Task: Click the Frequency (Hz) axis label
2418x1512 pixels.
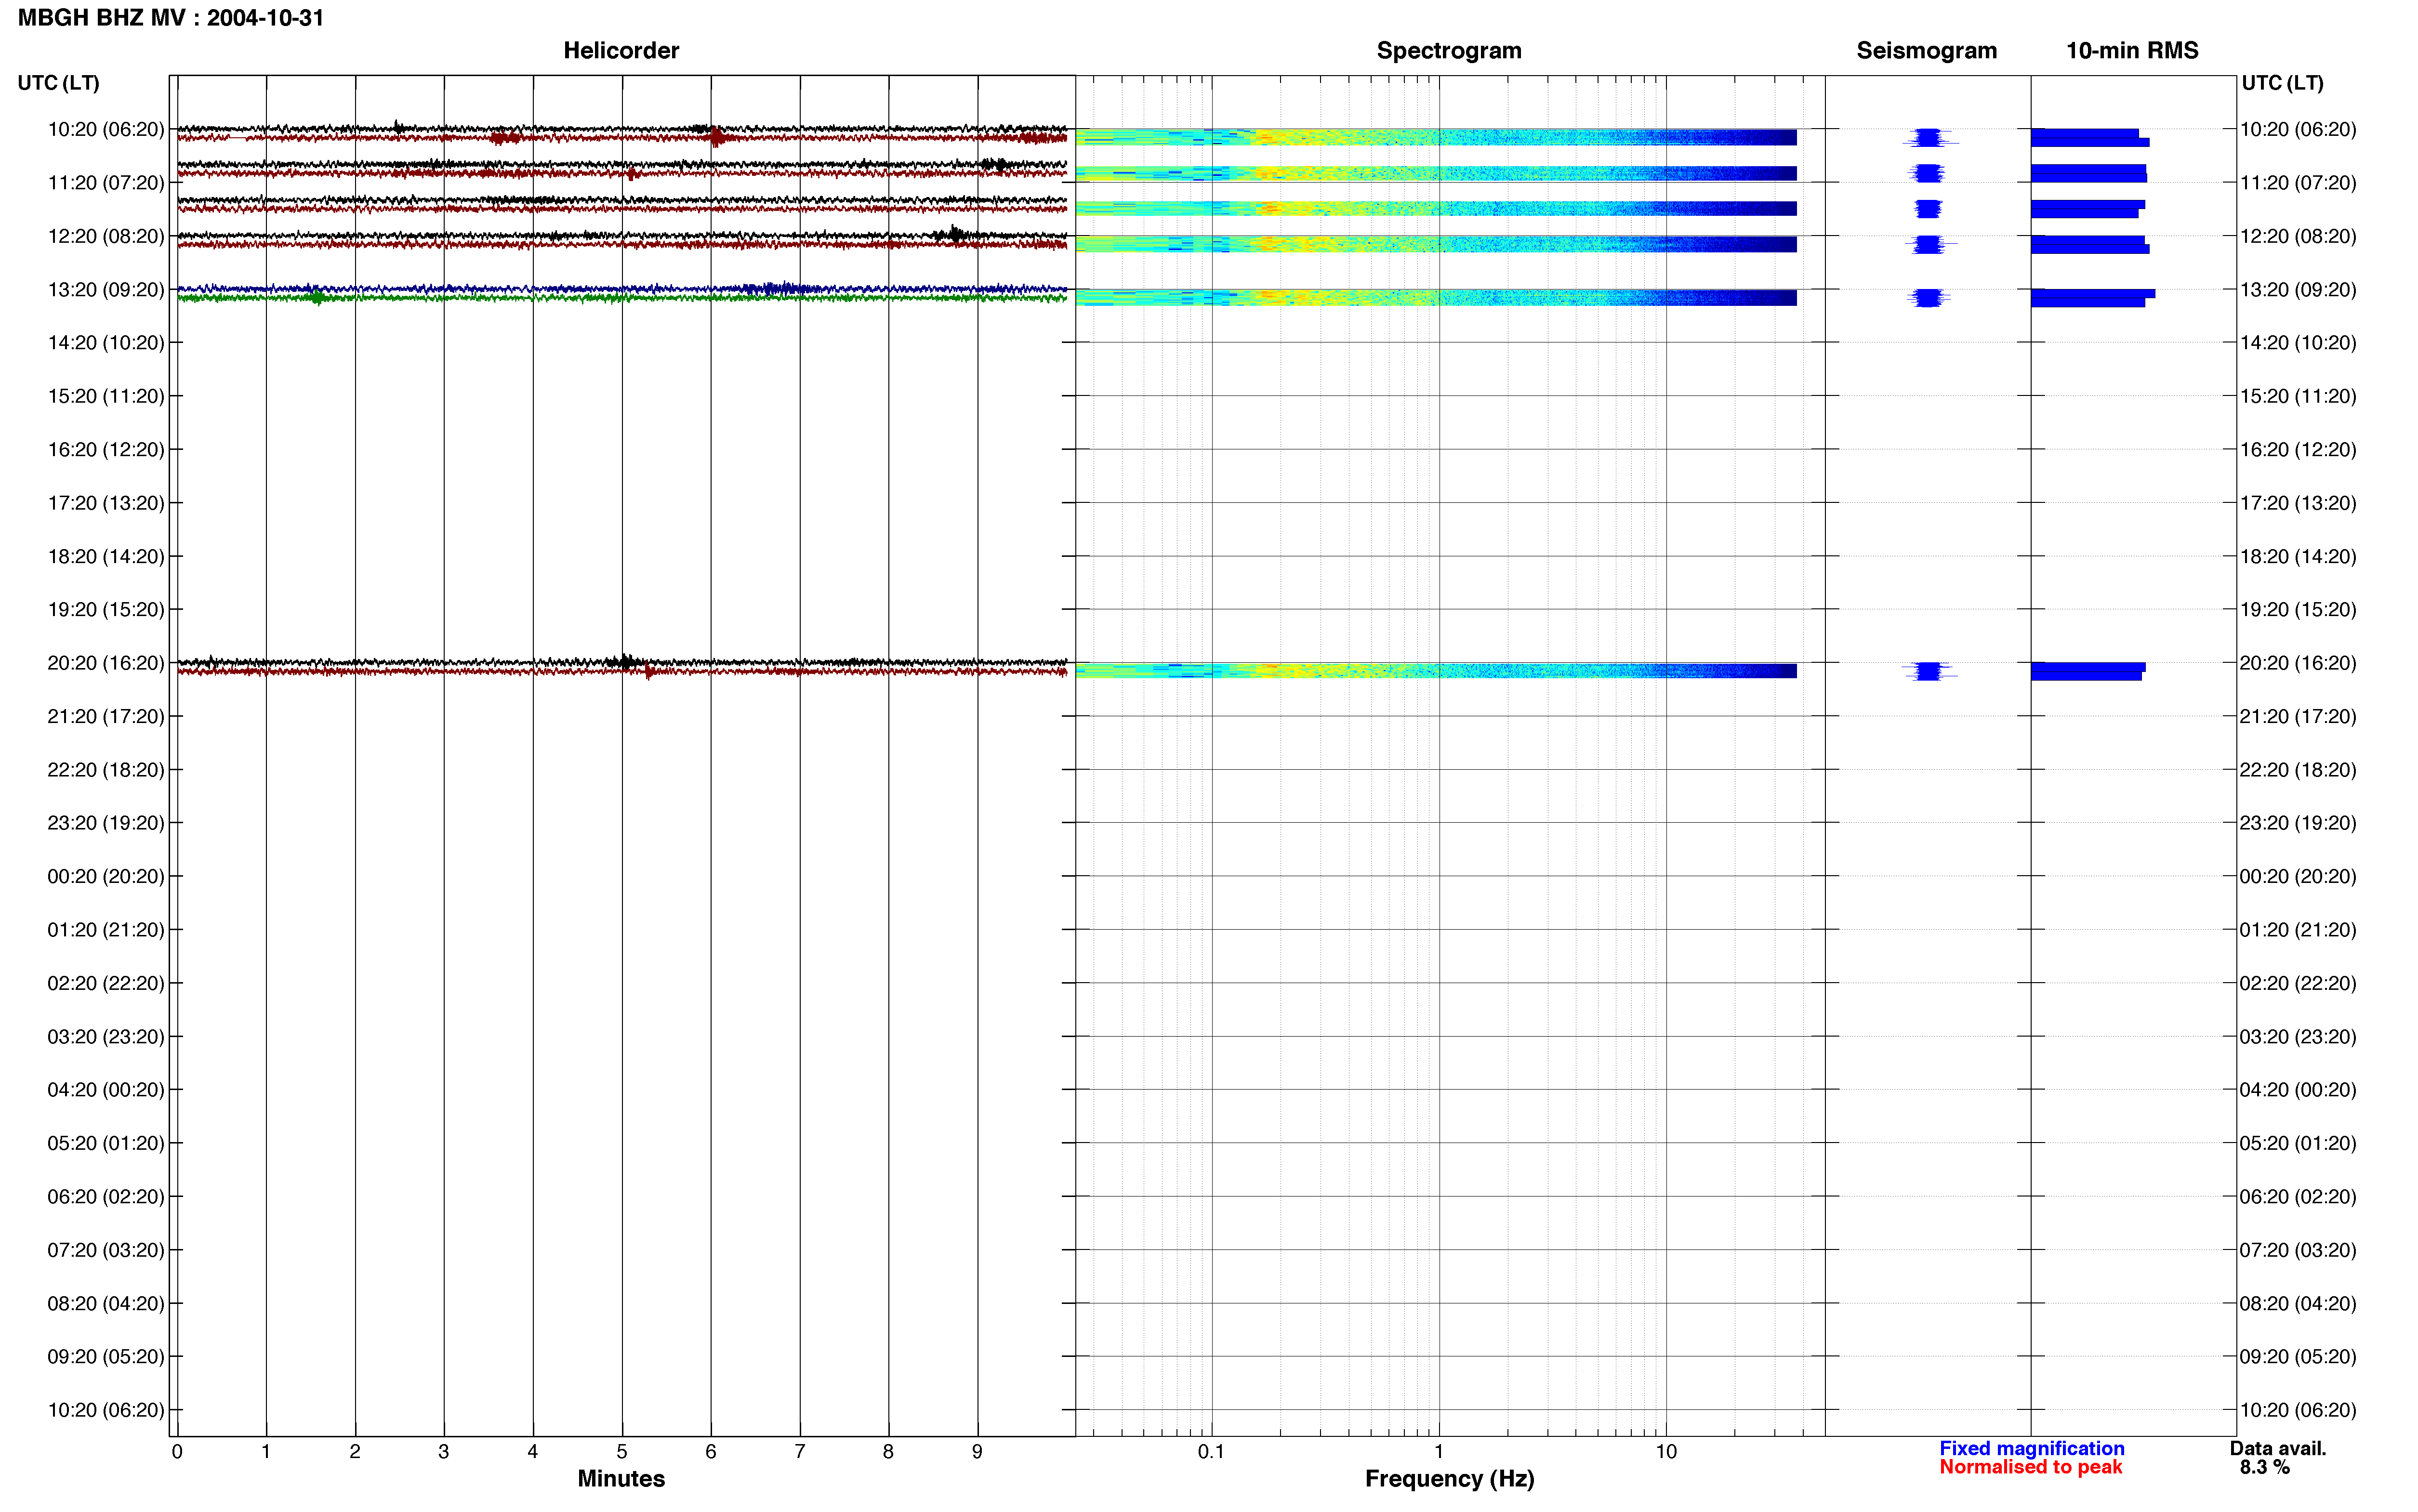Action: tap(1449, 1479)
